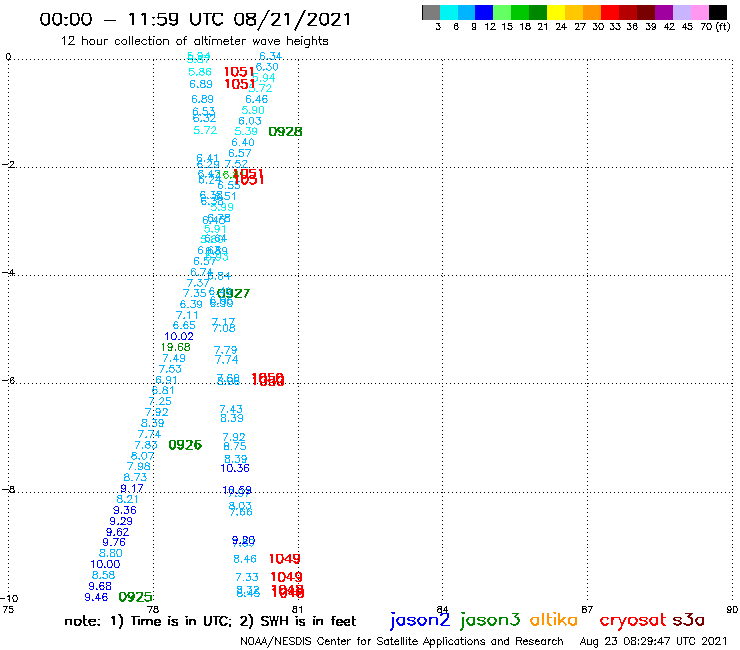The height and width of the screenshot is (650, 740).
Task: Click the pink swatch in the color scale
Action: 699,12
